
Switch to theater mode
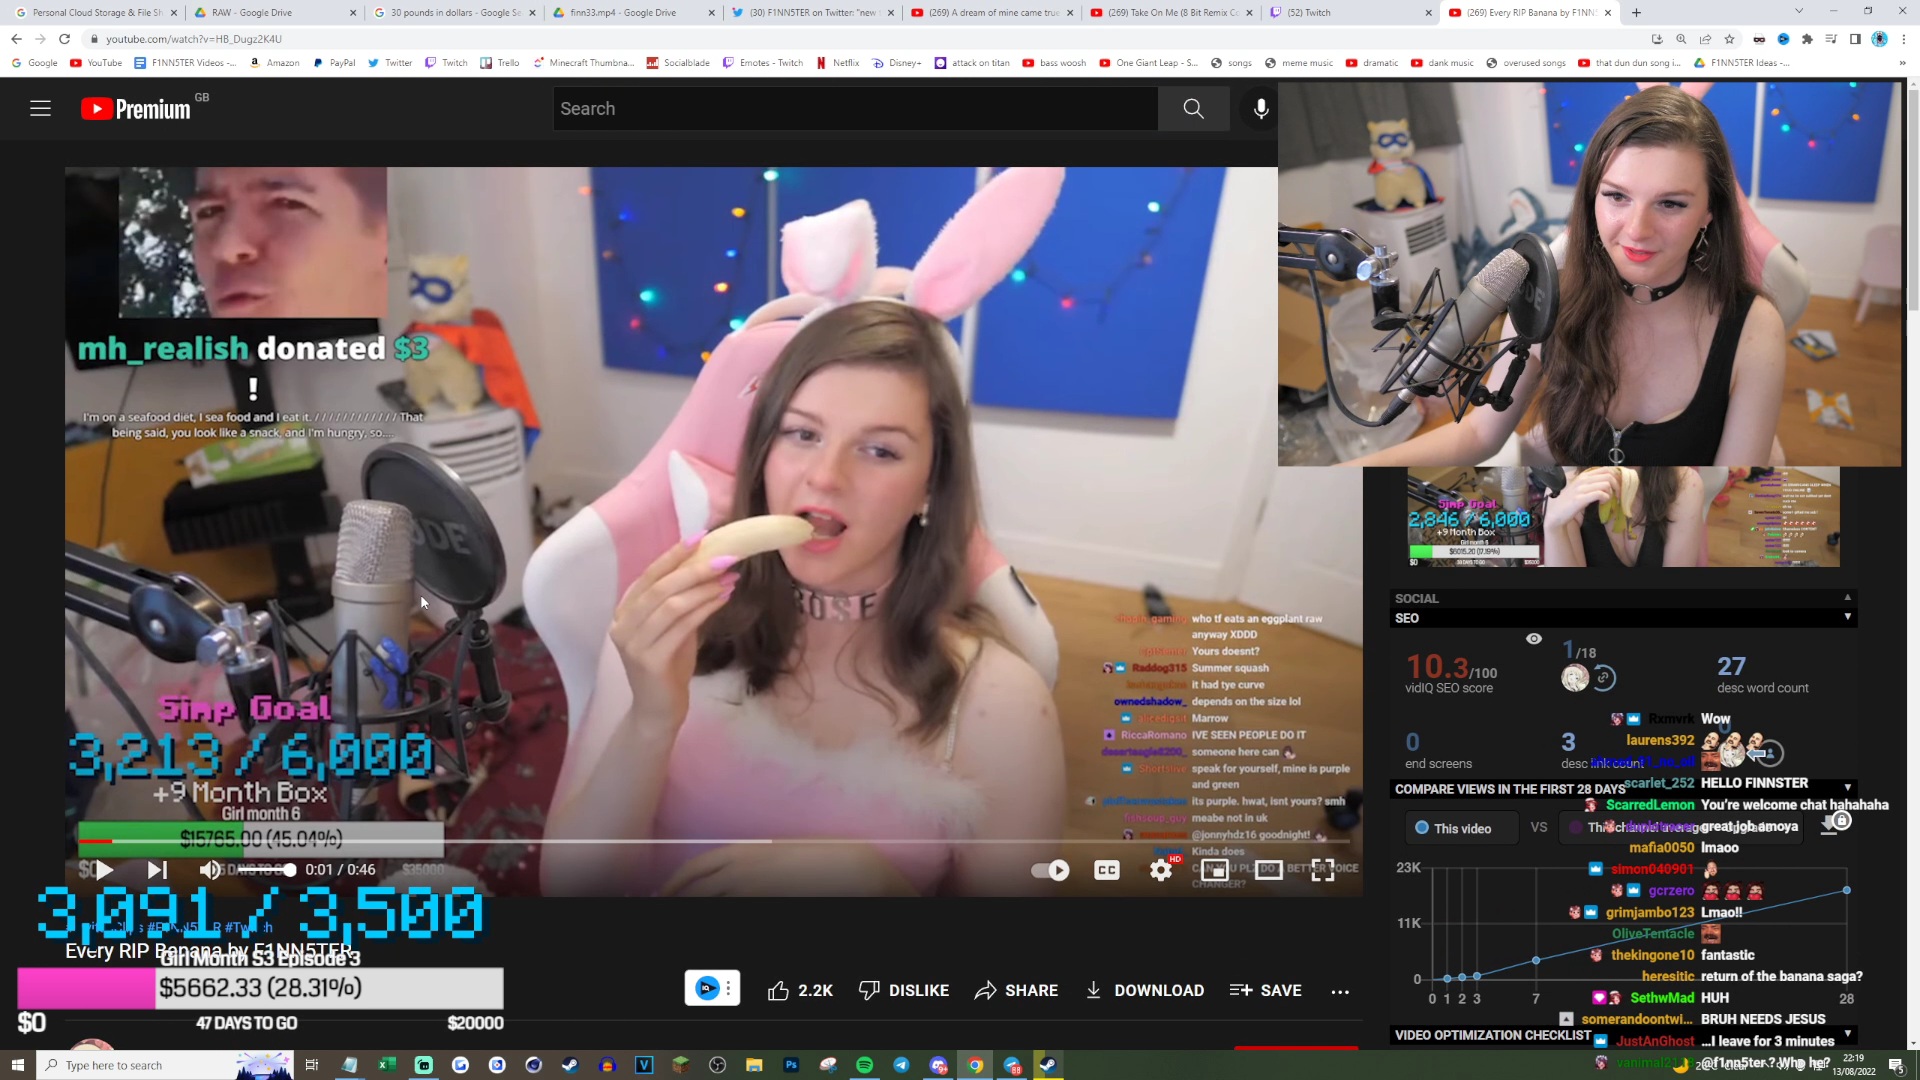click(x=1269, y=870)
